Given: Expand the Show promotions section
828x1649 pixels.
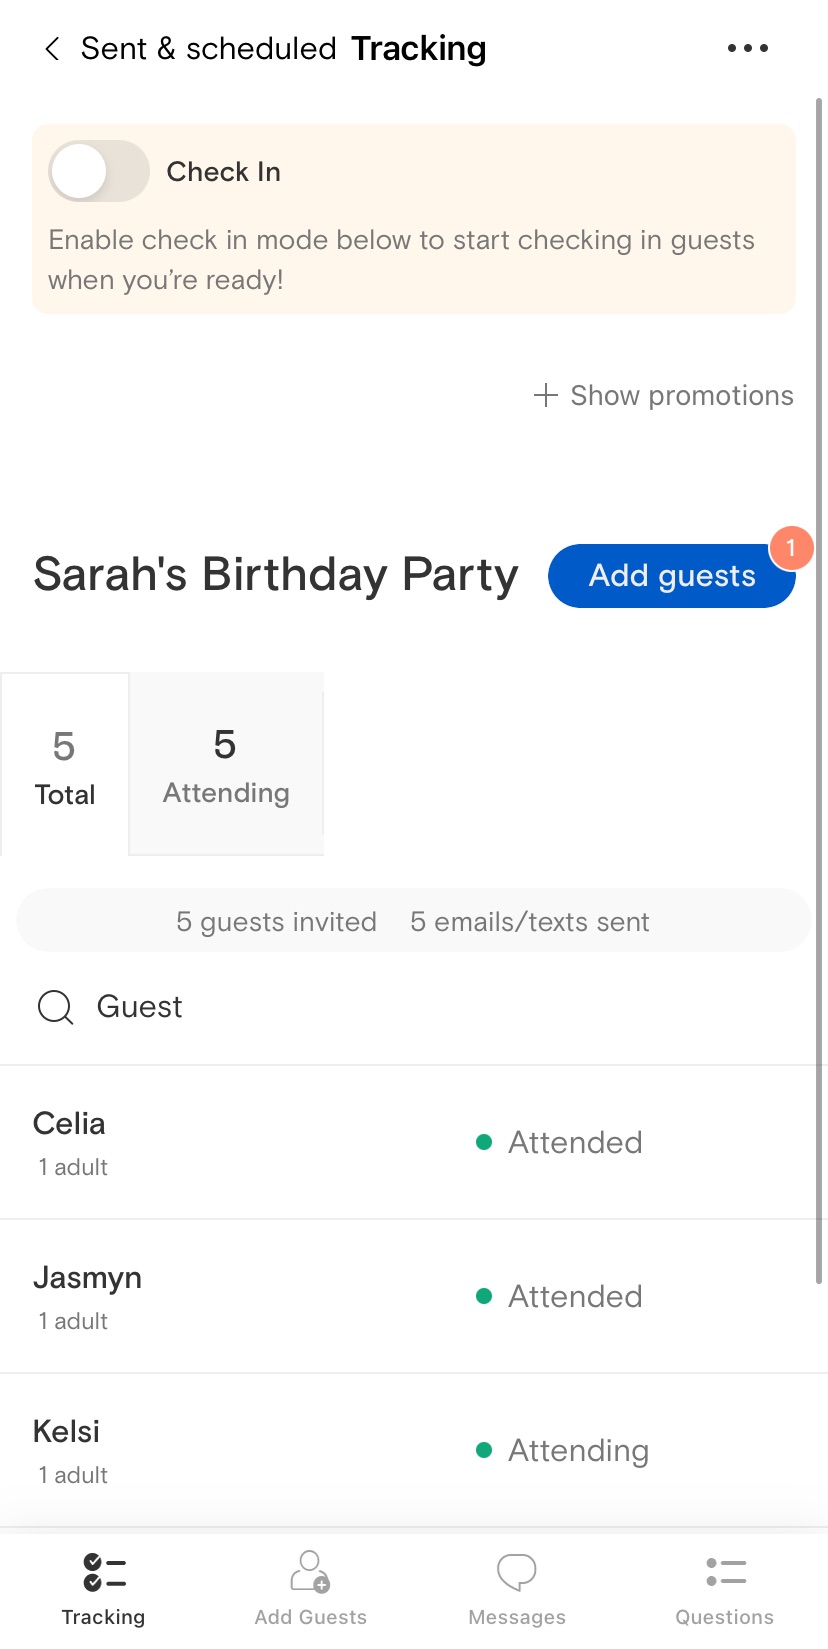Looking at the screenshot, I should pyautogui.click(x=664, y=395).
